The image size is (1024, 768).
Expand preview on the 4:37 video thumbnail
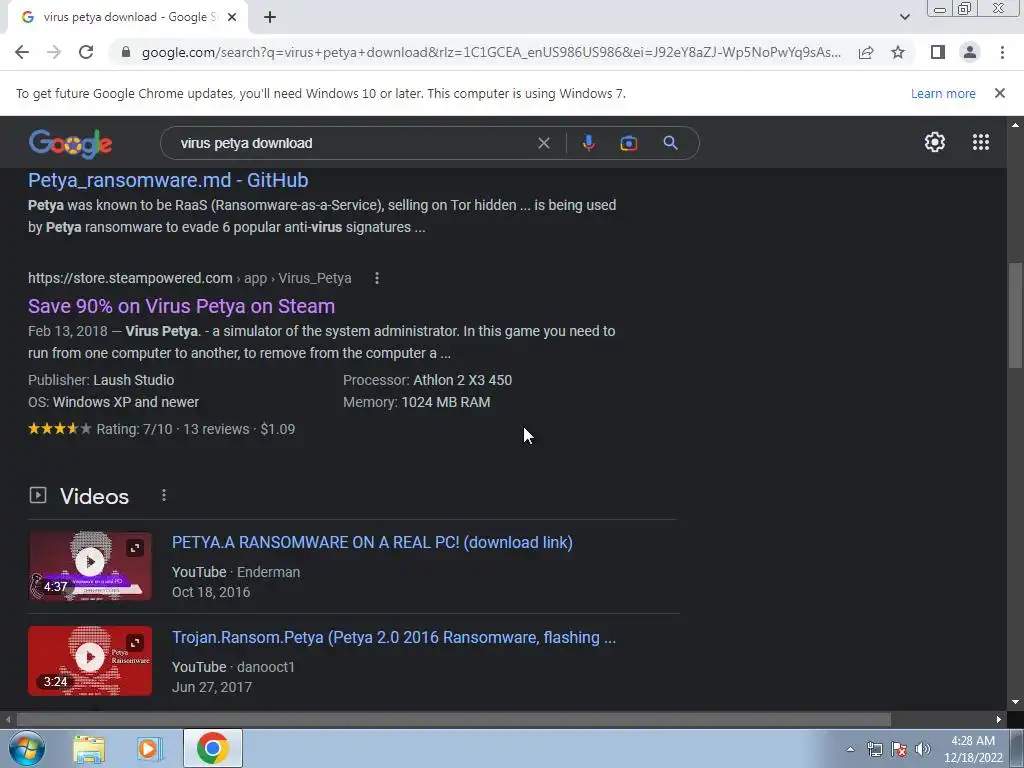tap(135, 548)
